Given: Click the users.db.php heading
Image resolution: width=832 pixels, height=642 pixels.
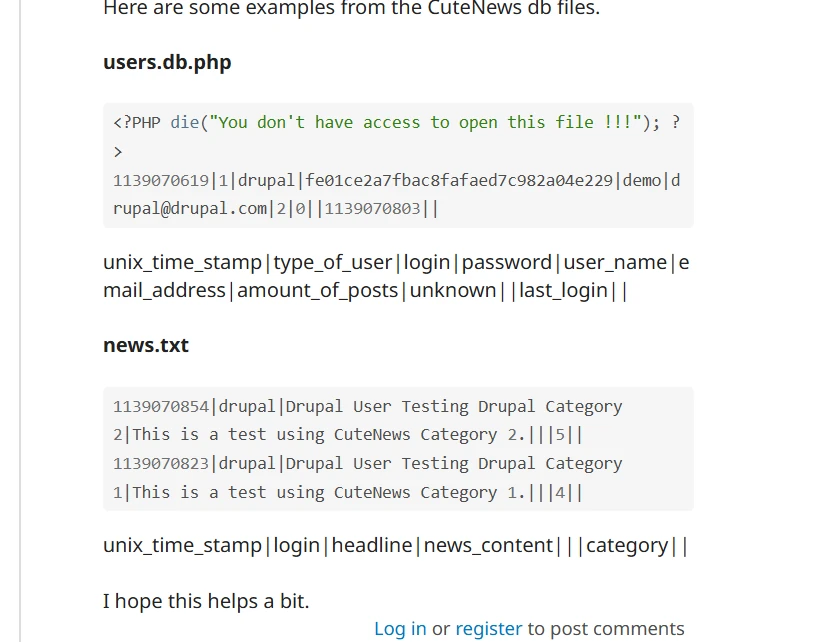Looking at the screenshot, I should 167,62.
